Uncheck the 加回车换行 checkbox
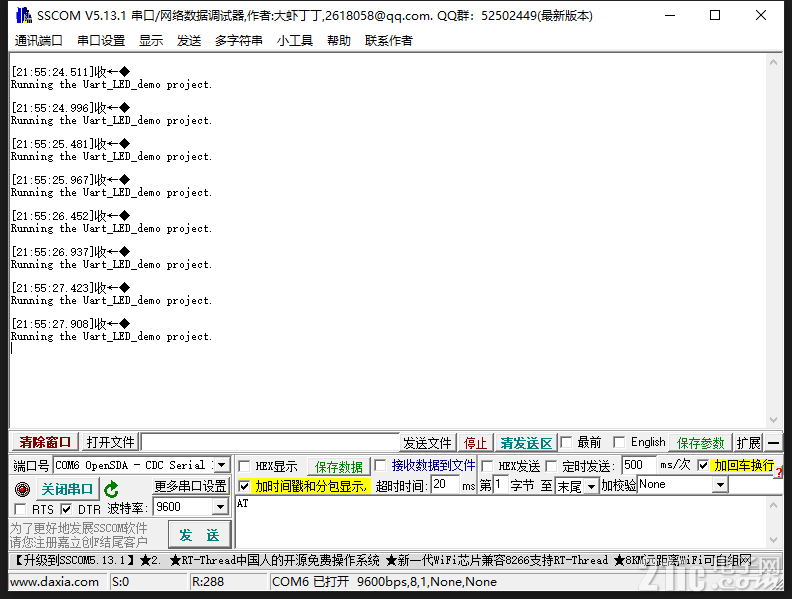This screenshot has width=792, height=599. pos(703,465)
